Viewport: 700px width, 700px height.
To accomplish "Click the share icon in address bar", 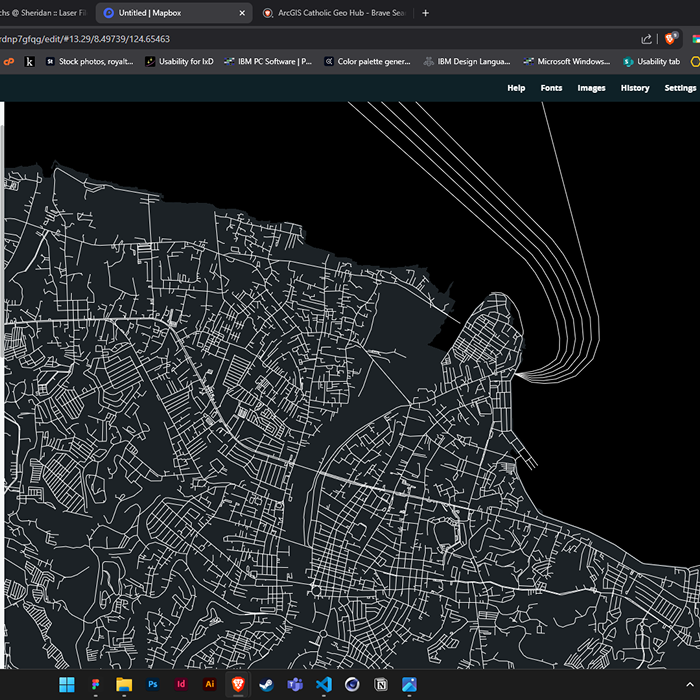I will (x=646, y=39).
